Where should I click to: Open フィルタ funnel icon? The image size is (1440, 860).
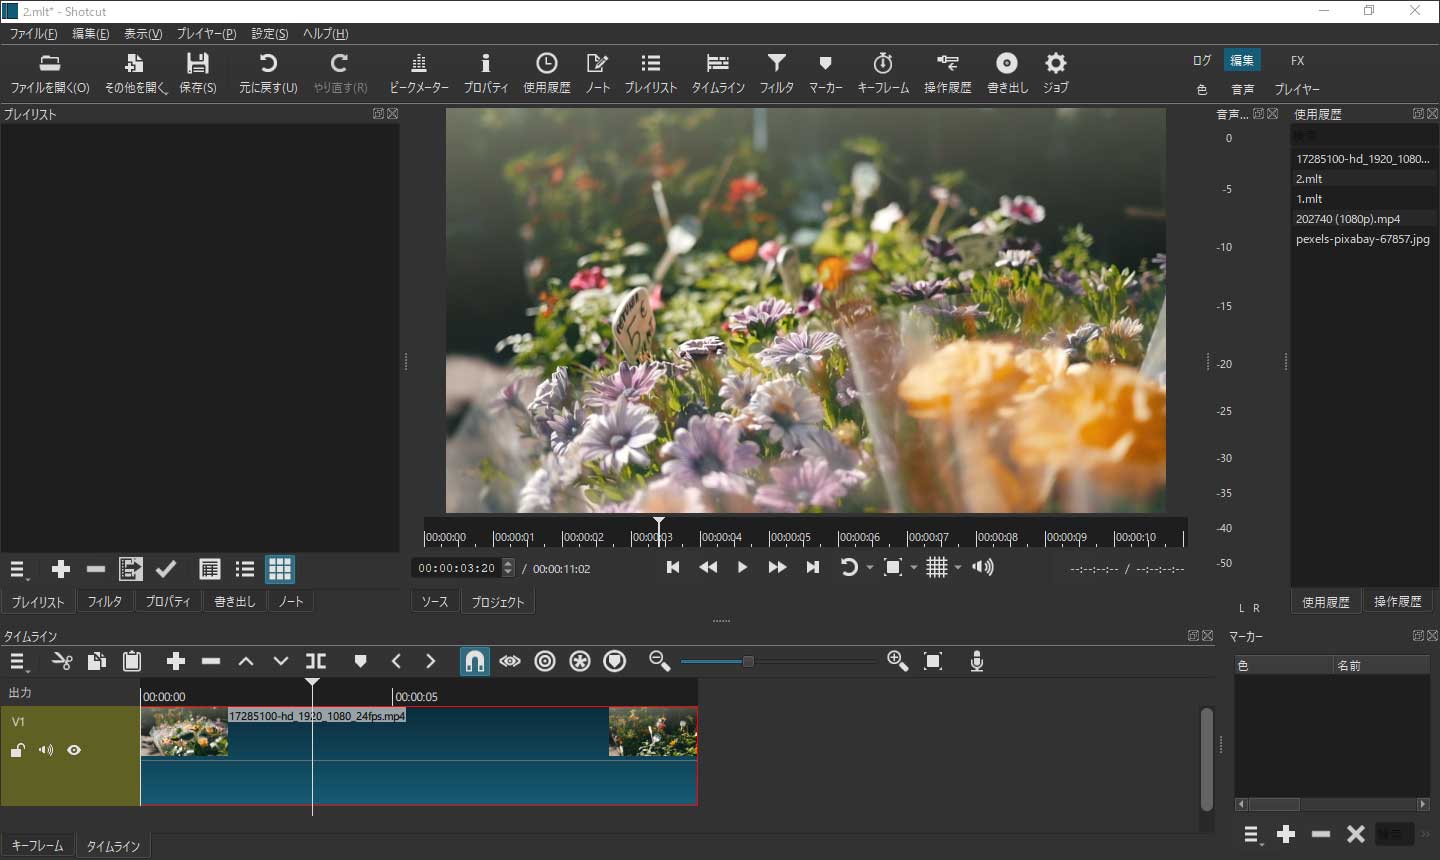[x=777, y=73]
